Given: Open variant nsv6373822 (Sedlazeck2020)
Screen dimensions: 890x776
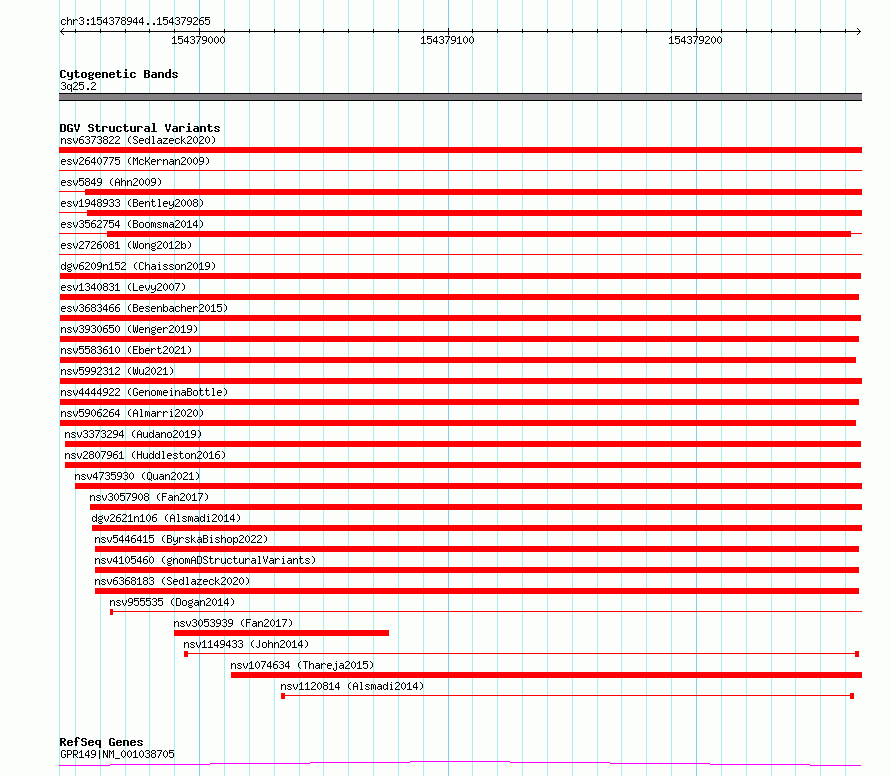Looking at the screenshot, I should (138, 140).
